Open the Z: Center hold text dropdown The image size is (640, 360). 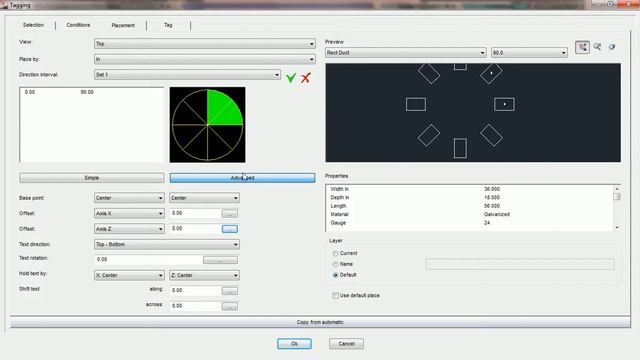[x=204, y=276]
